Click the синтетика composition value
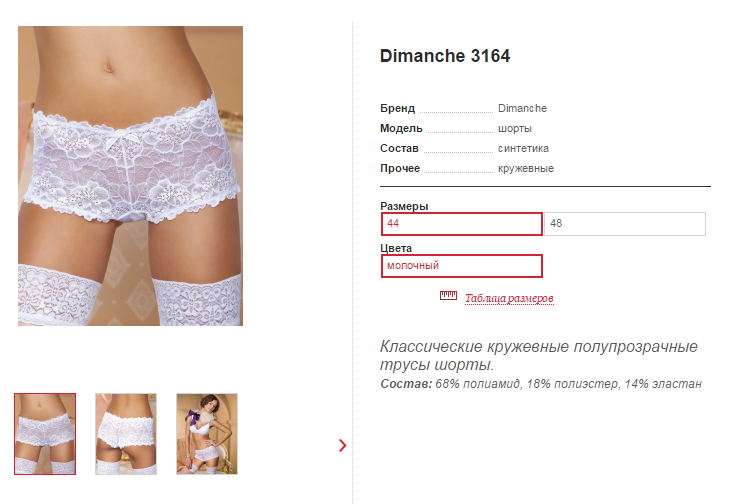Image resolution: width=735 pixels, height=504 pixels. 523,149
